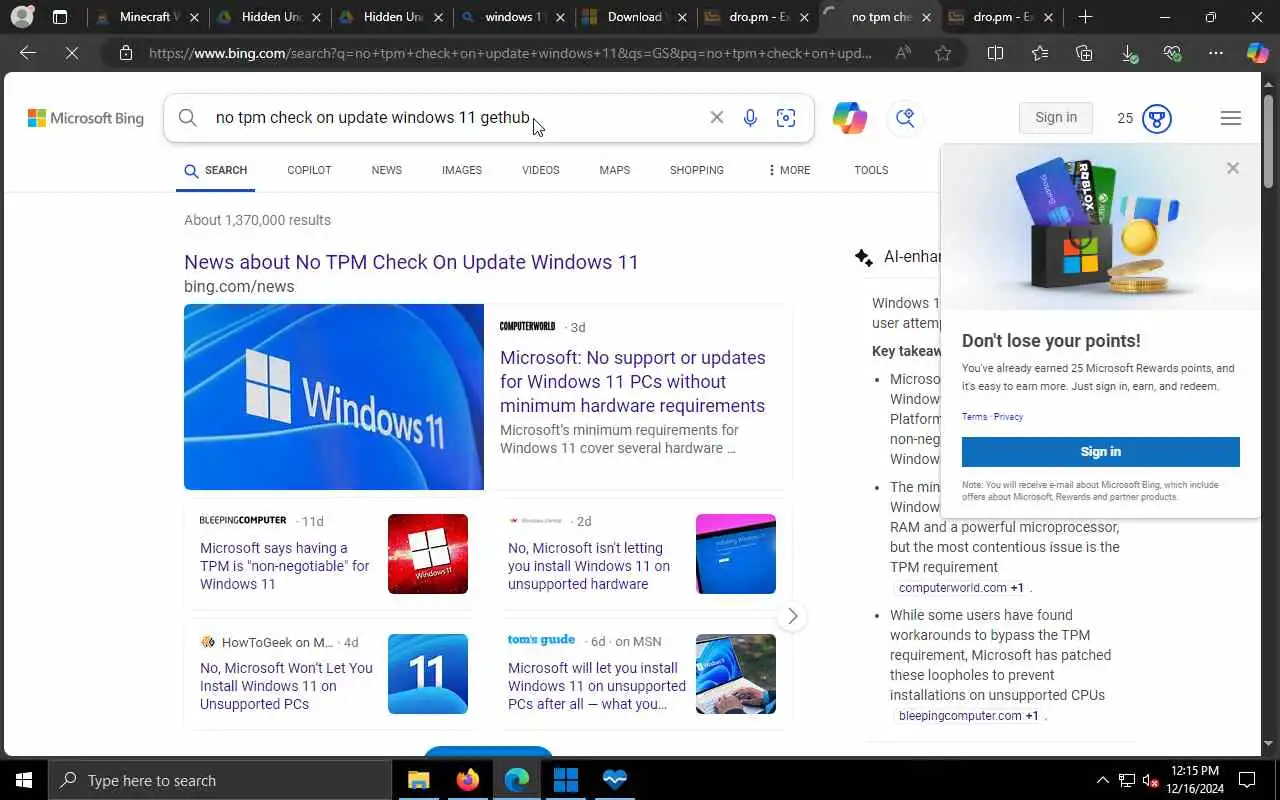Open Microsoft Rewards medal icon
Screen dimensions: 1280x800
pyautogui.click(x=1157, y=118)
